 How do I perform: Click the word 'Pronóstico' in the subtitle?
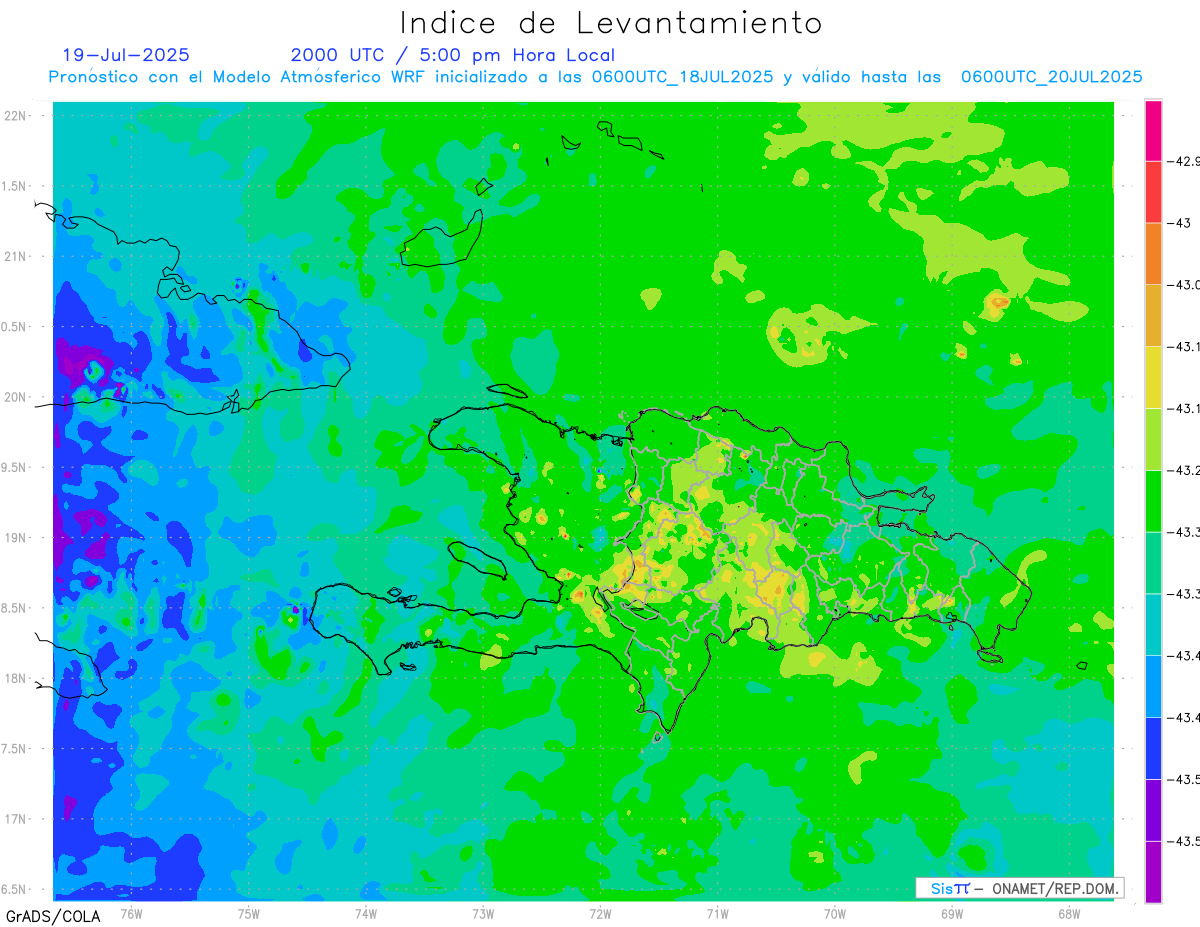(96, 77)
